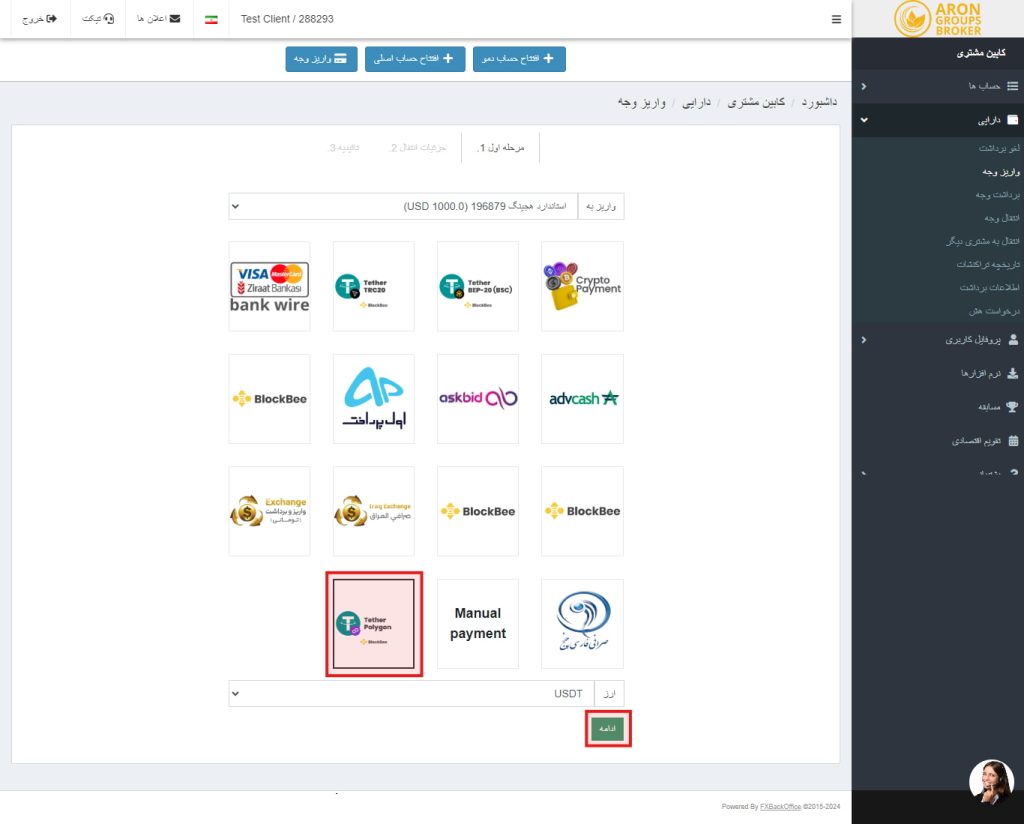The width and height of the screenshot is (1024, 824).
Task: Select the Crypto Payment method tile
Action: [x=582, y=287]
